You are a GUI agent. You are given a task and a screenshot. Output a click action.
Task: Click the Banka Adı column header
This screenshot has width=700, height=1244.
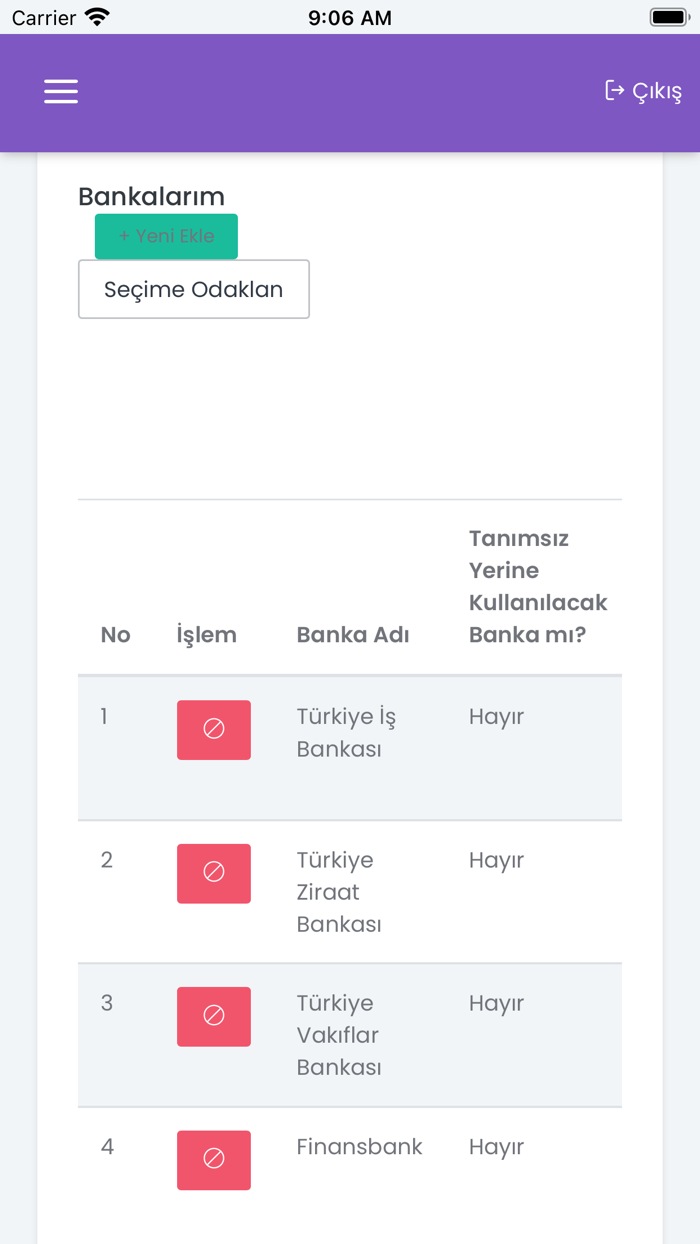point(353,635)
